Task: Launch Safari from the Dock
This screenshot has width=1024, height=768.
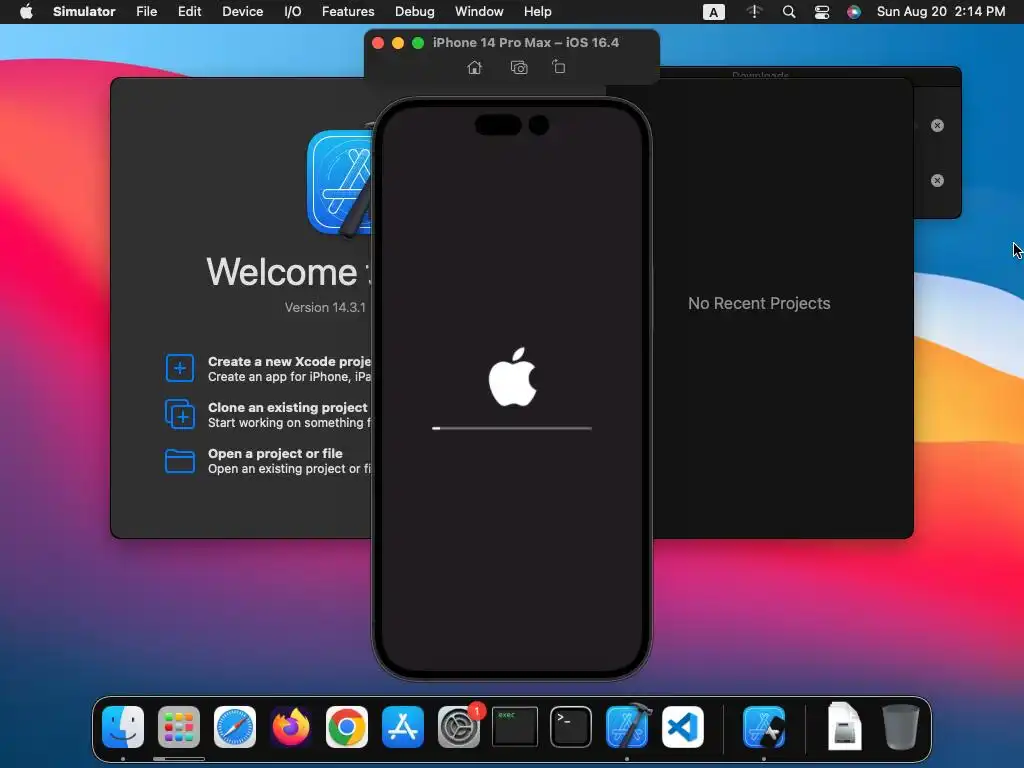Action: [x=235, y=727]
